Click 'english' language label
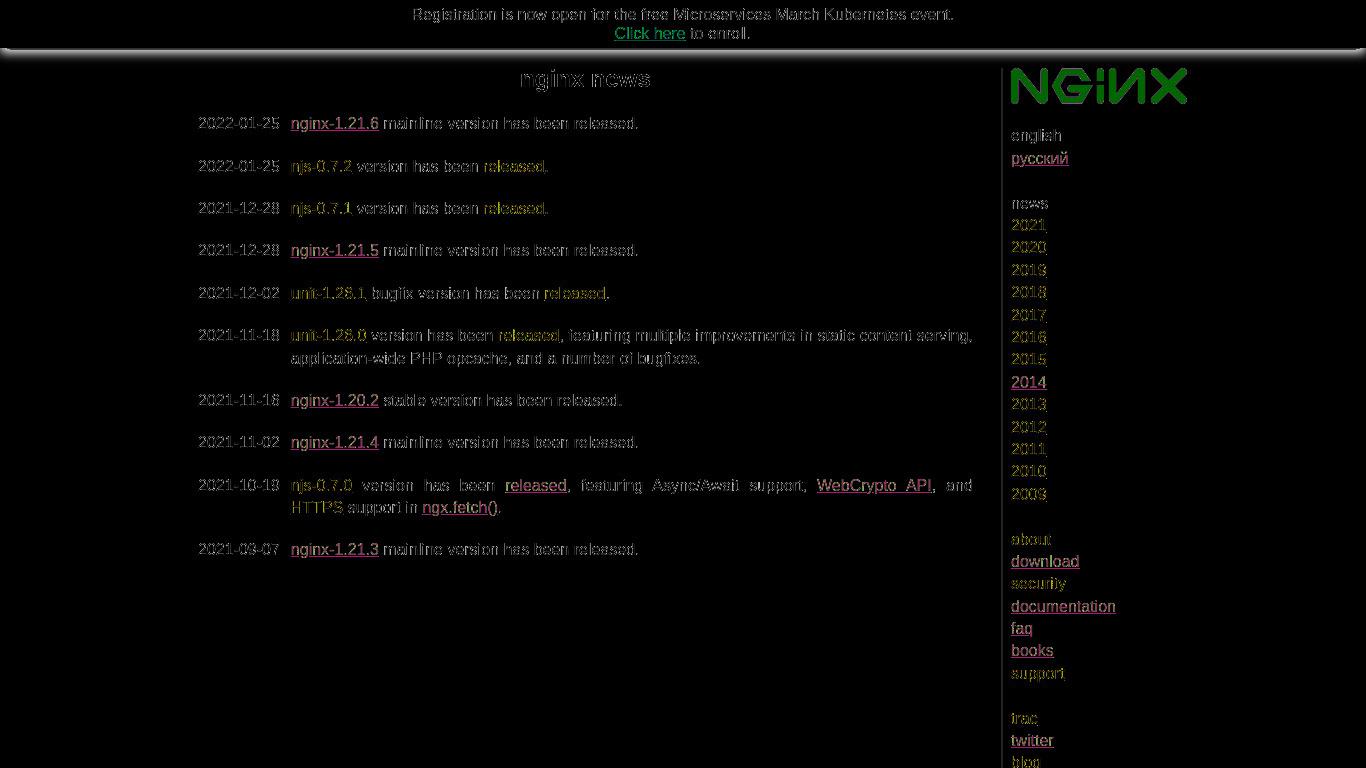 coord(1036,136)
